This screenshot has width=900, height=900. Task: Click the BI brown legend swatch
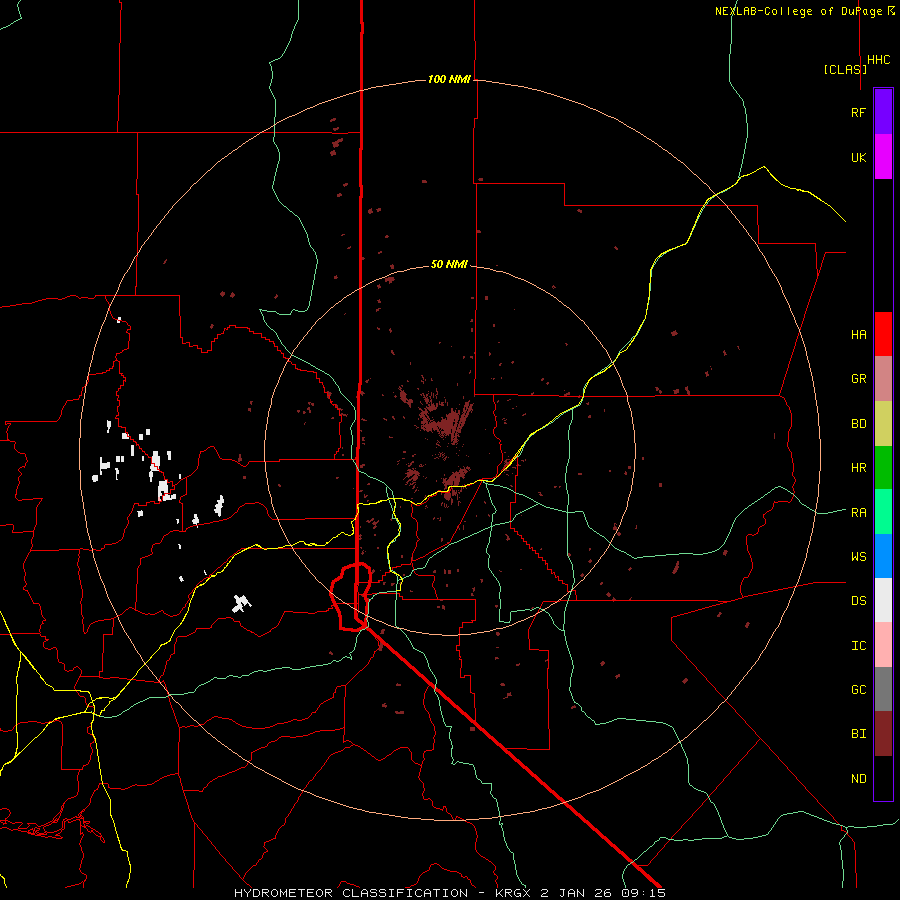[x=883, y=734]
